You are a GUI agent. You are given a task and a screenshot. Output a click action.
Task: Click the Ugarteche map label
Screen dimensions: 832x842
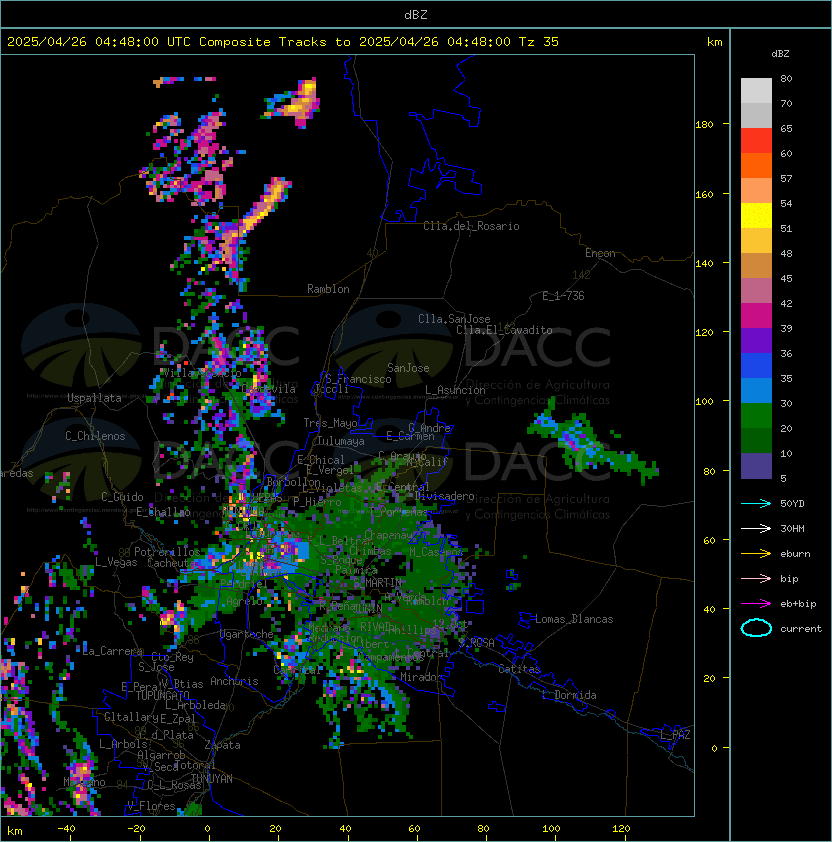point(247,634)
